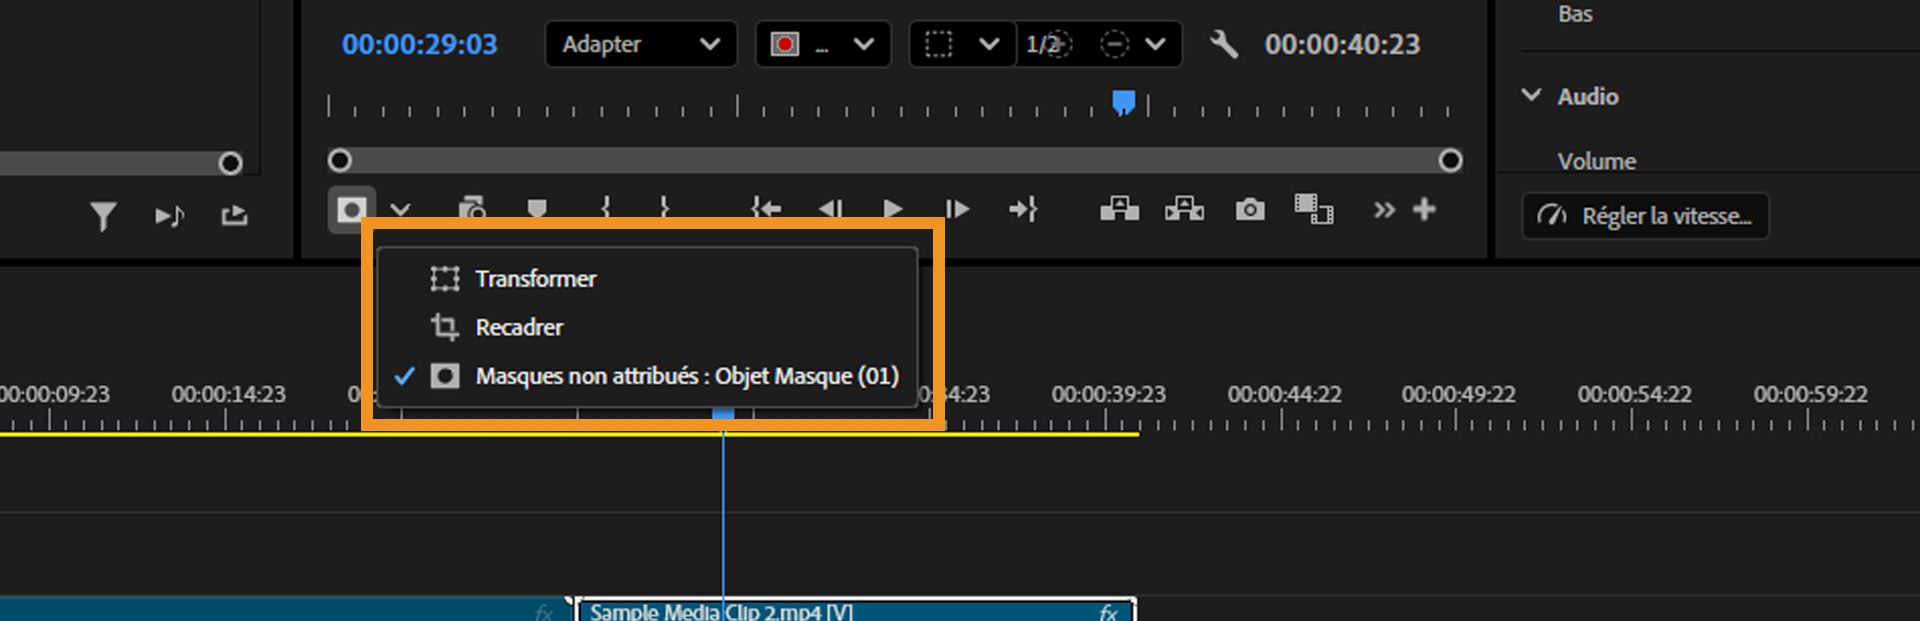Click the filter funnel icon

point(103,216)
